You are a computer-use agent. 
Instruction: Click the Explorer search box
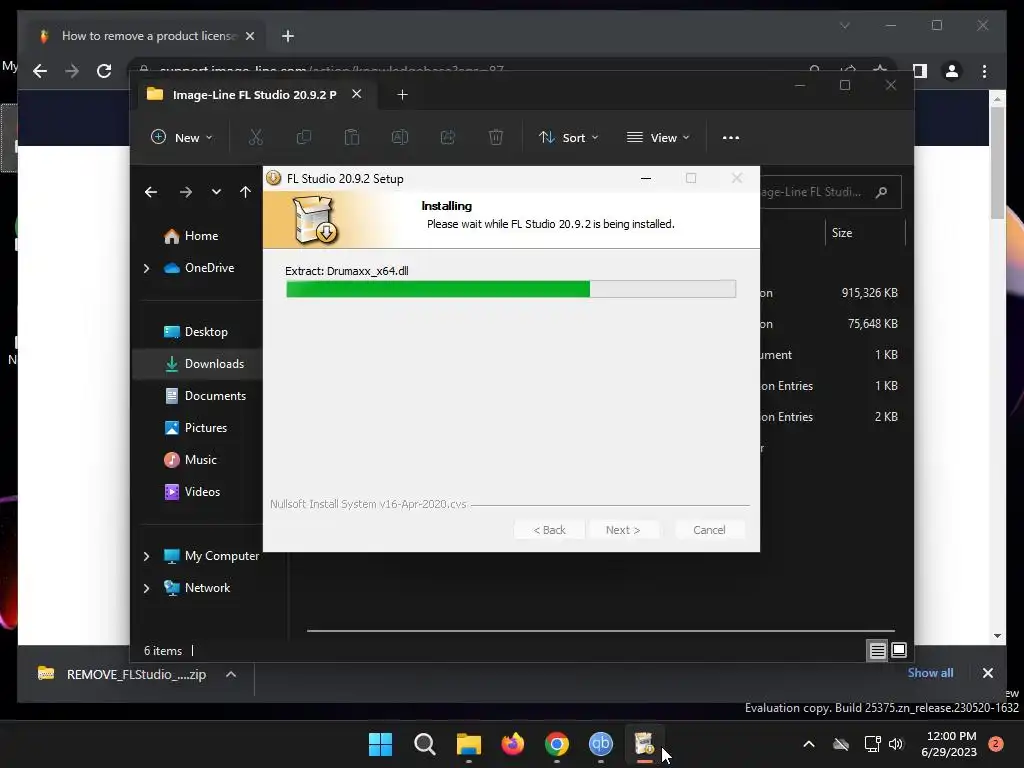pos(829,192)
